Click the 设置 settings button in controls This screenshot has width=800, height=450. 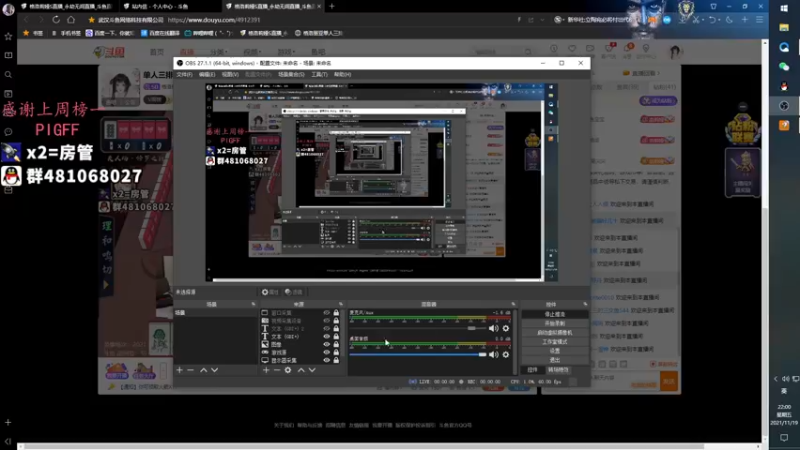[553, 350]
